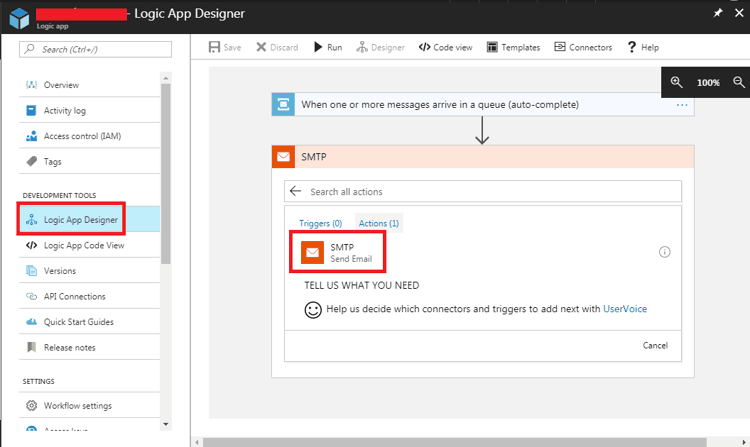Open Templates from the toolbar
This screenshot has height=447, width=750.
point(513,47)
